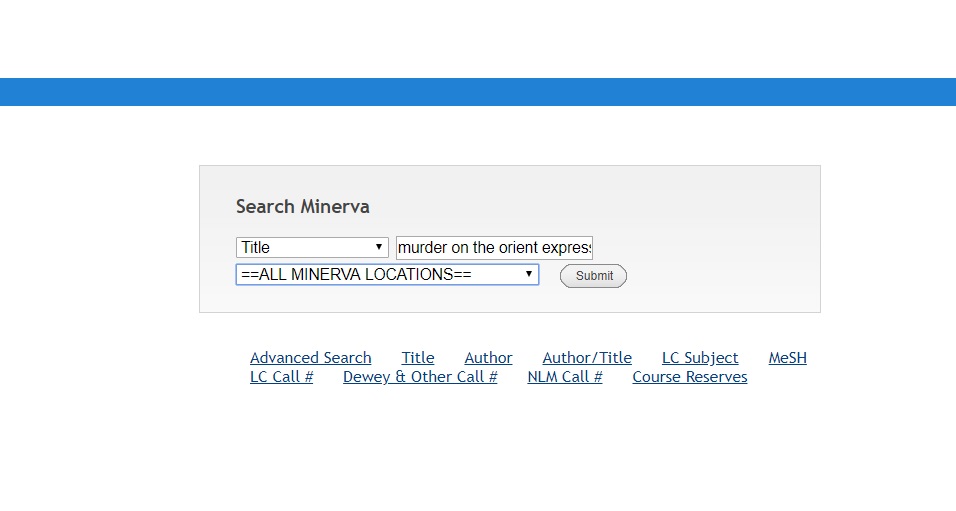Click the search text input field
The width and height of the screenshot is (956, 511).
point(494,247)
